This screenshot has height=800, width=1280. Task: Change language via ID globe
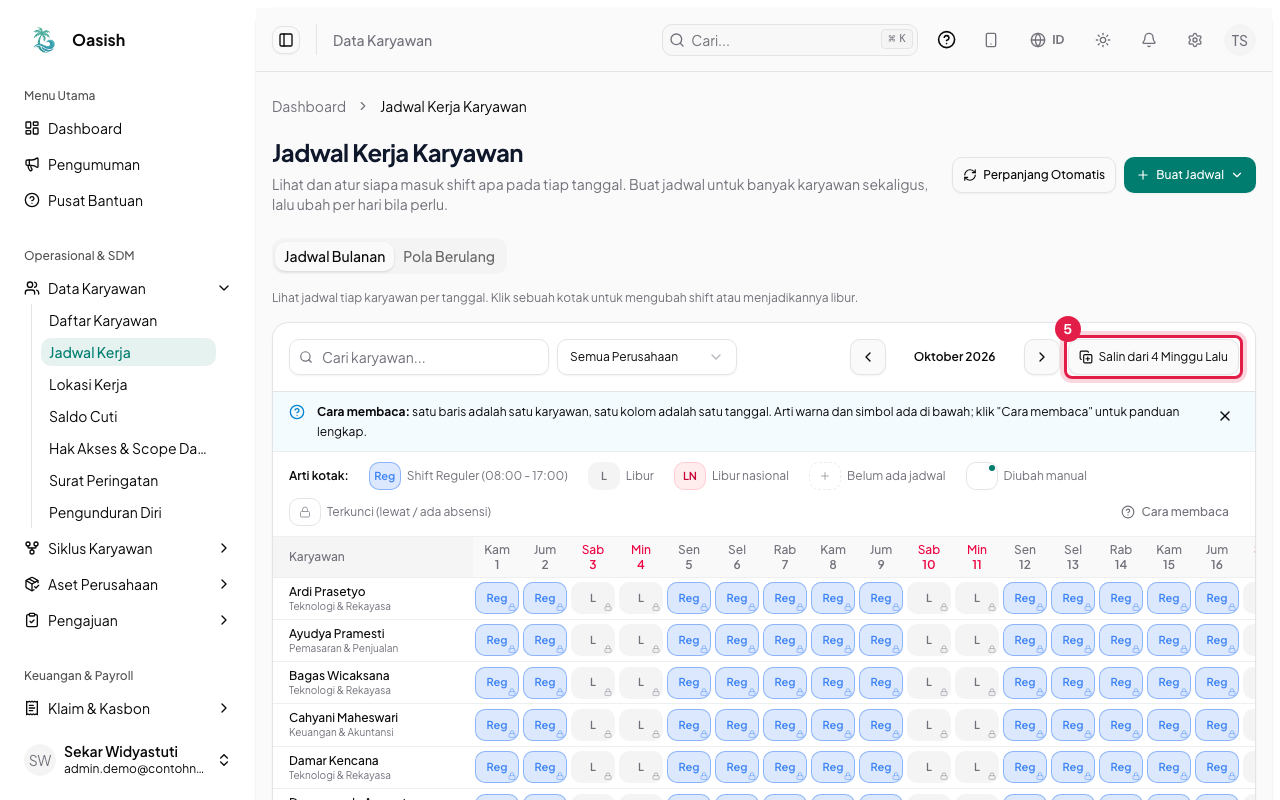pos(1047,40)
